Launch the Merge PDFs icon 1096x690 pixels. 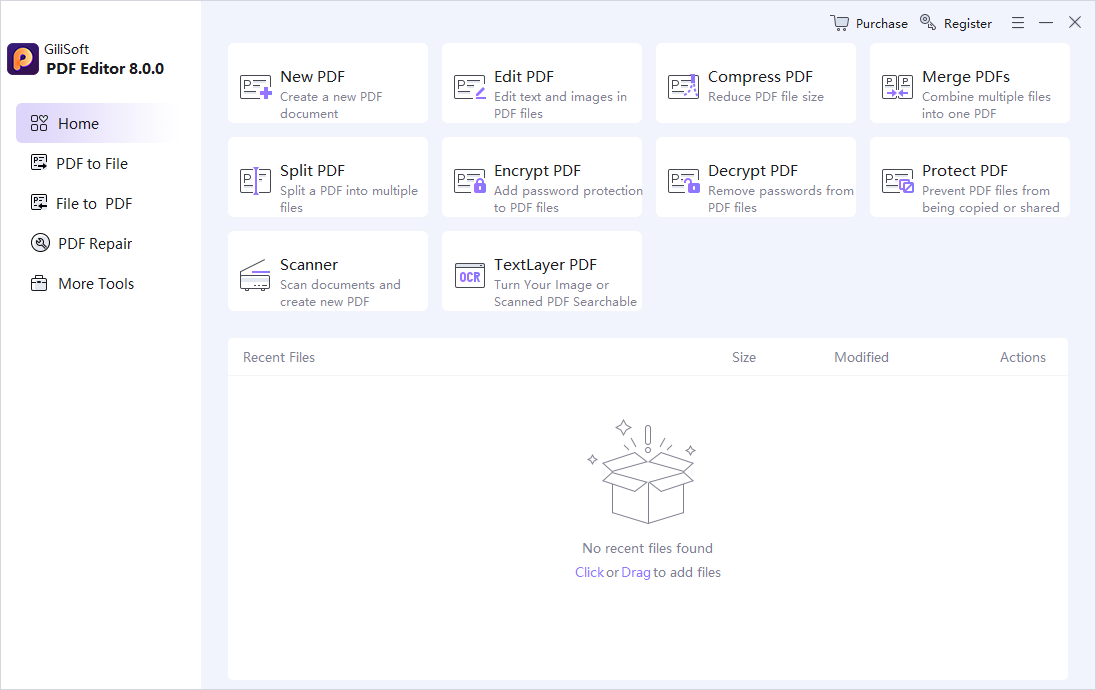pyautogui.click(x=897, y=87)
